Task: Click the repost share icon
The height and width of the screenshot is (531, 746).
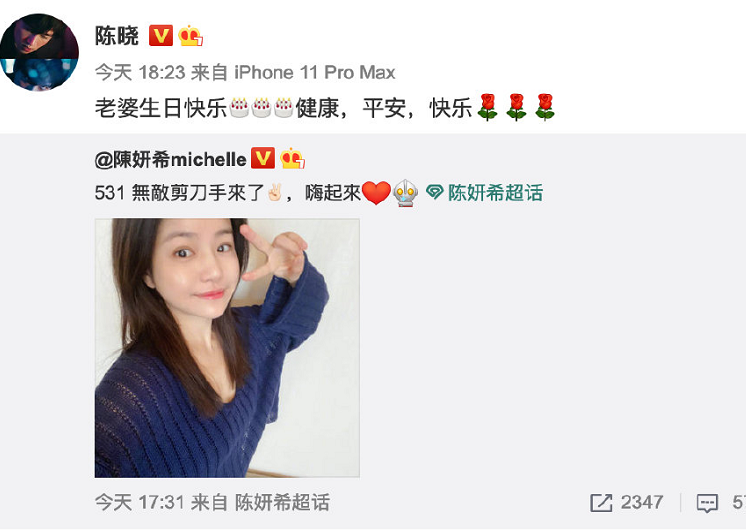Action: [601, 503]
